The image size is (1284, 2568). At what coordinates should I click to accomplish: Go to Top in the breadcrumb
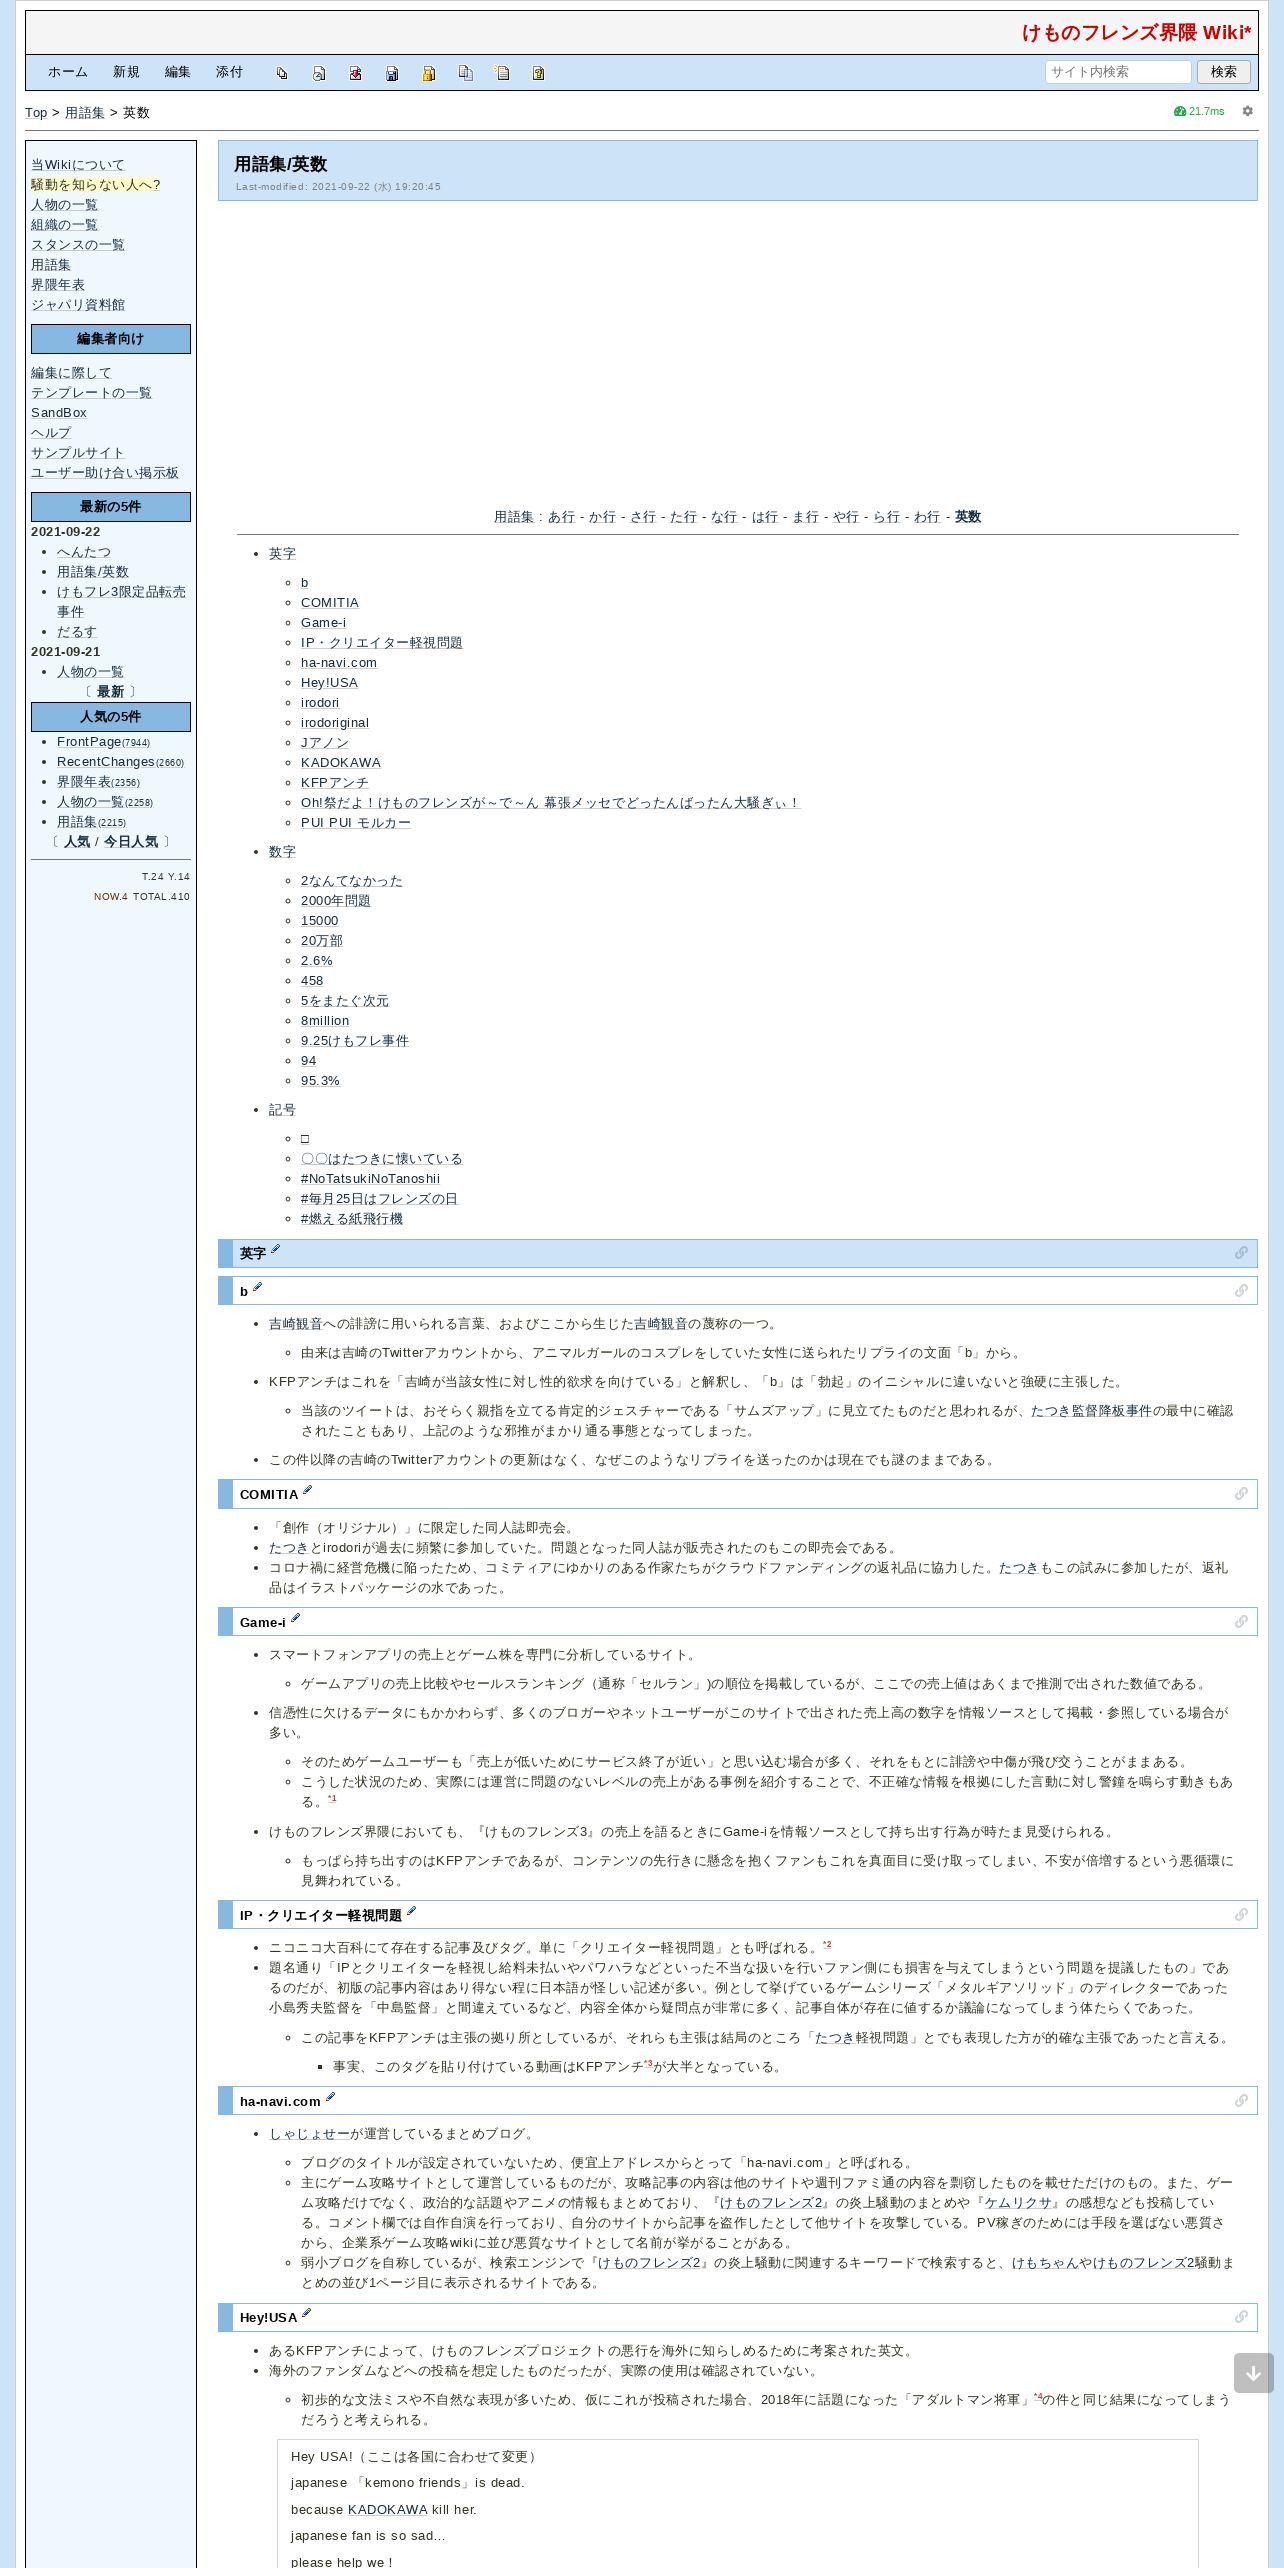coord(36,113)
